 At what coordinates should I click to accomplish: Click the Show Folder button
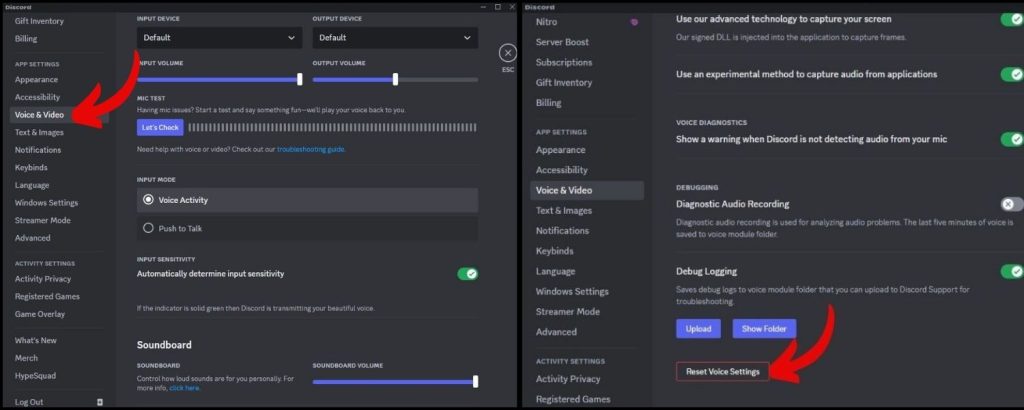(x=764, y=329)
